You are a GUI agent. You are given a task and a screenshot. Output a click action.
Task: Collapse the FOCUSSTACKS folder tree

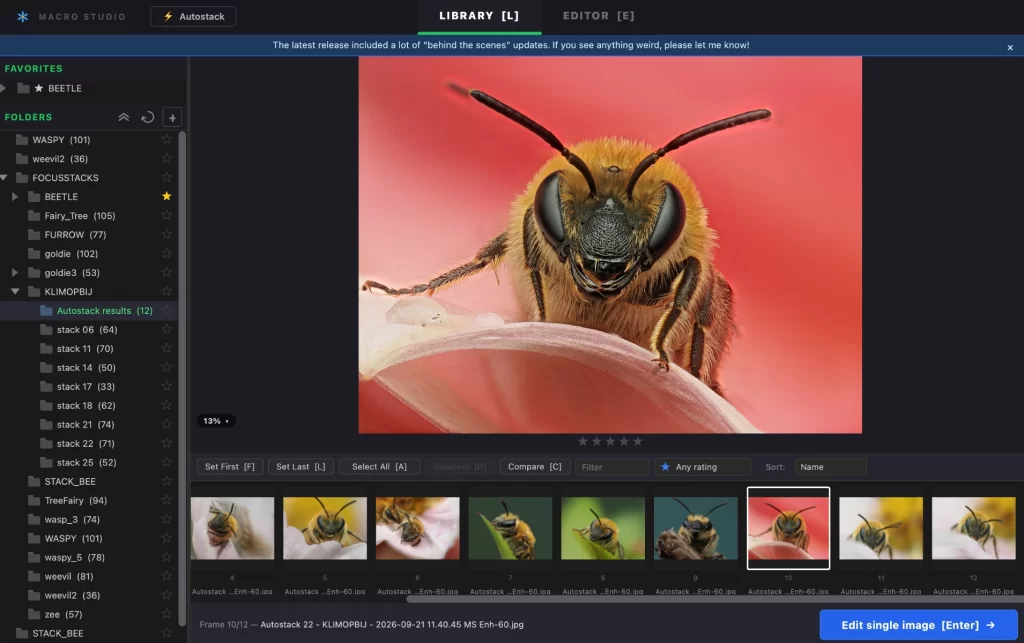(4, 178)
